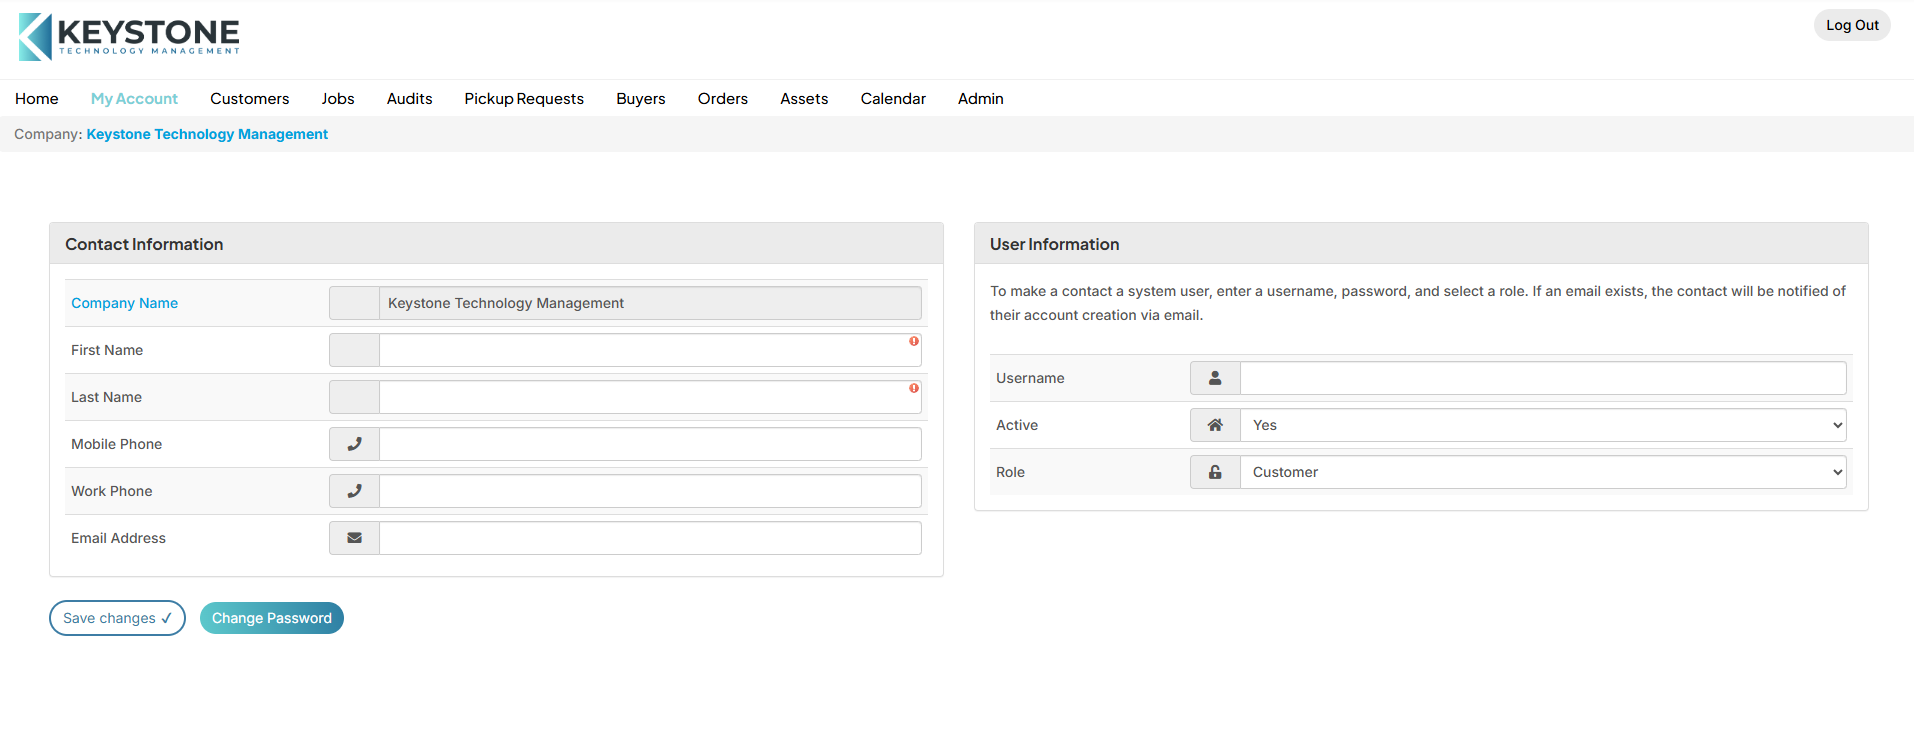The height and width of the screenshot is (733, 1914).
Task: Click into the Username input field
Action: [1542, 378]
